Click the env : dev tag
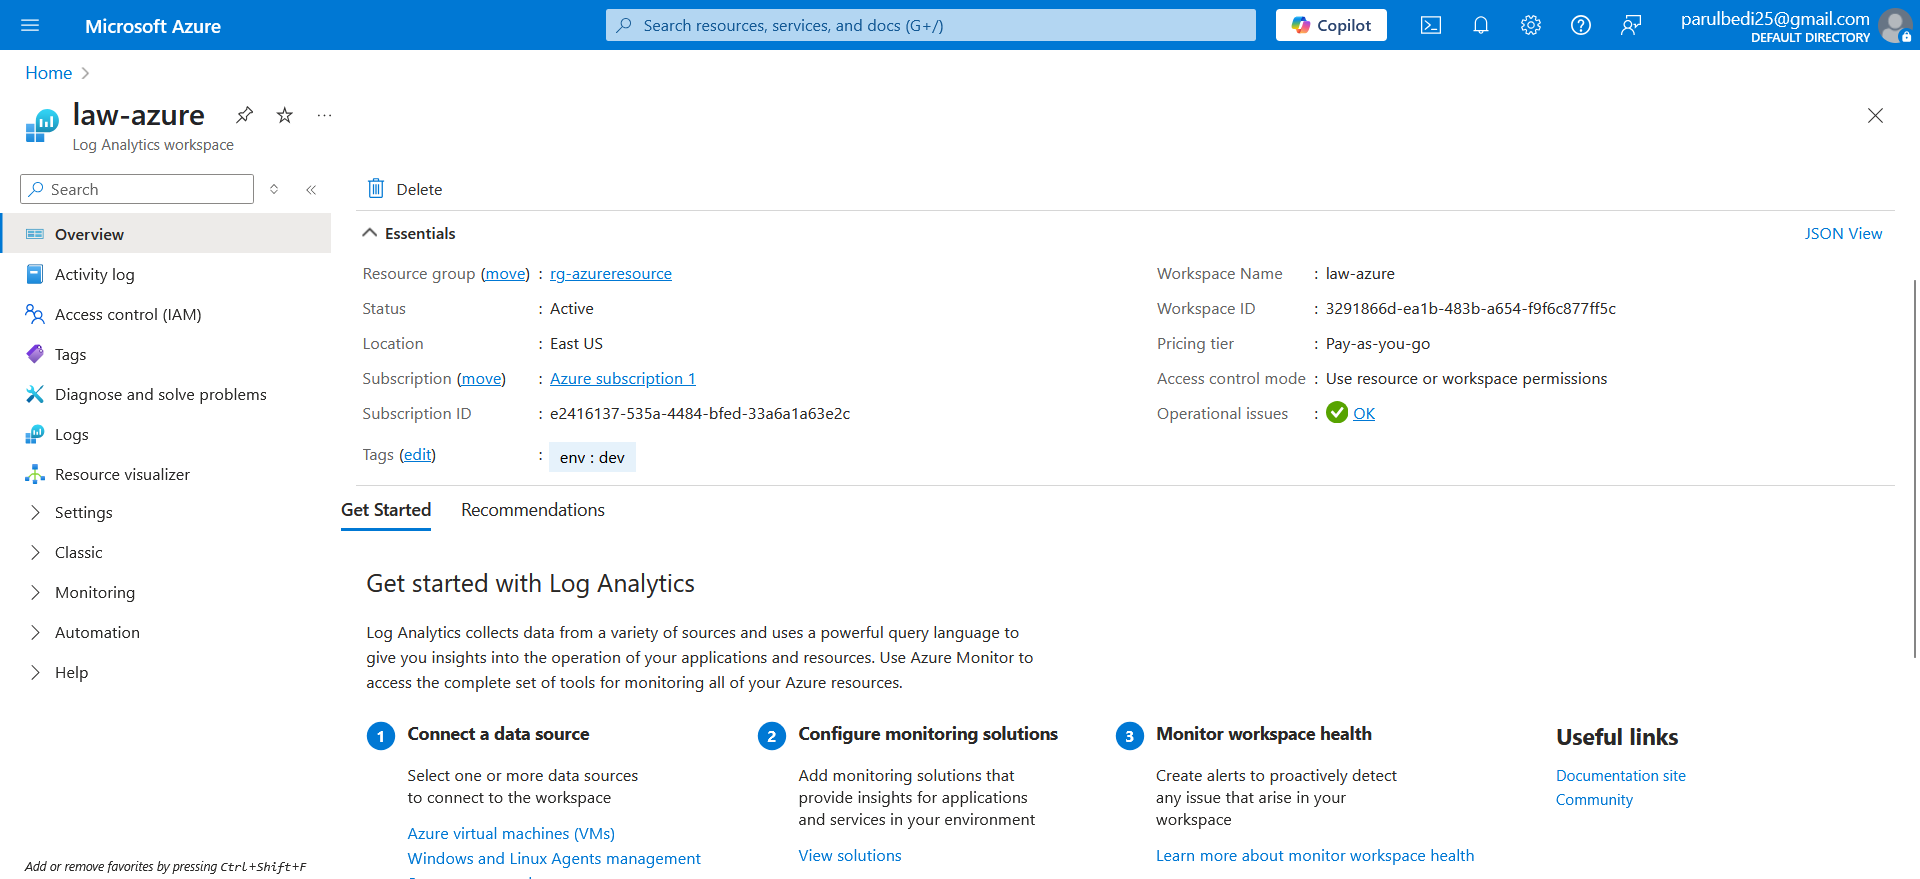The image size is (1920, 879). coord(592,457)
